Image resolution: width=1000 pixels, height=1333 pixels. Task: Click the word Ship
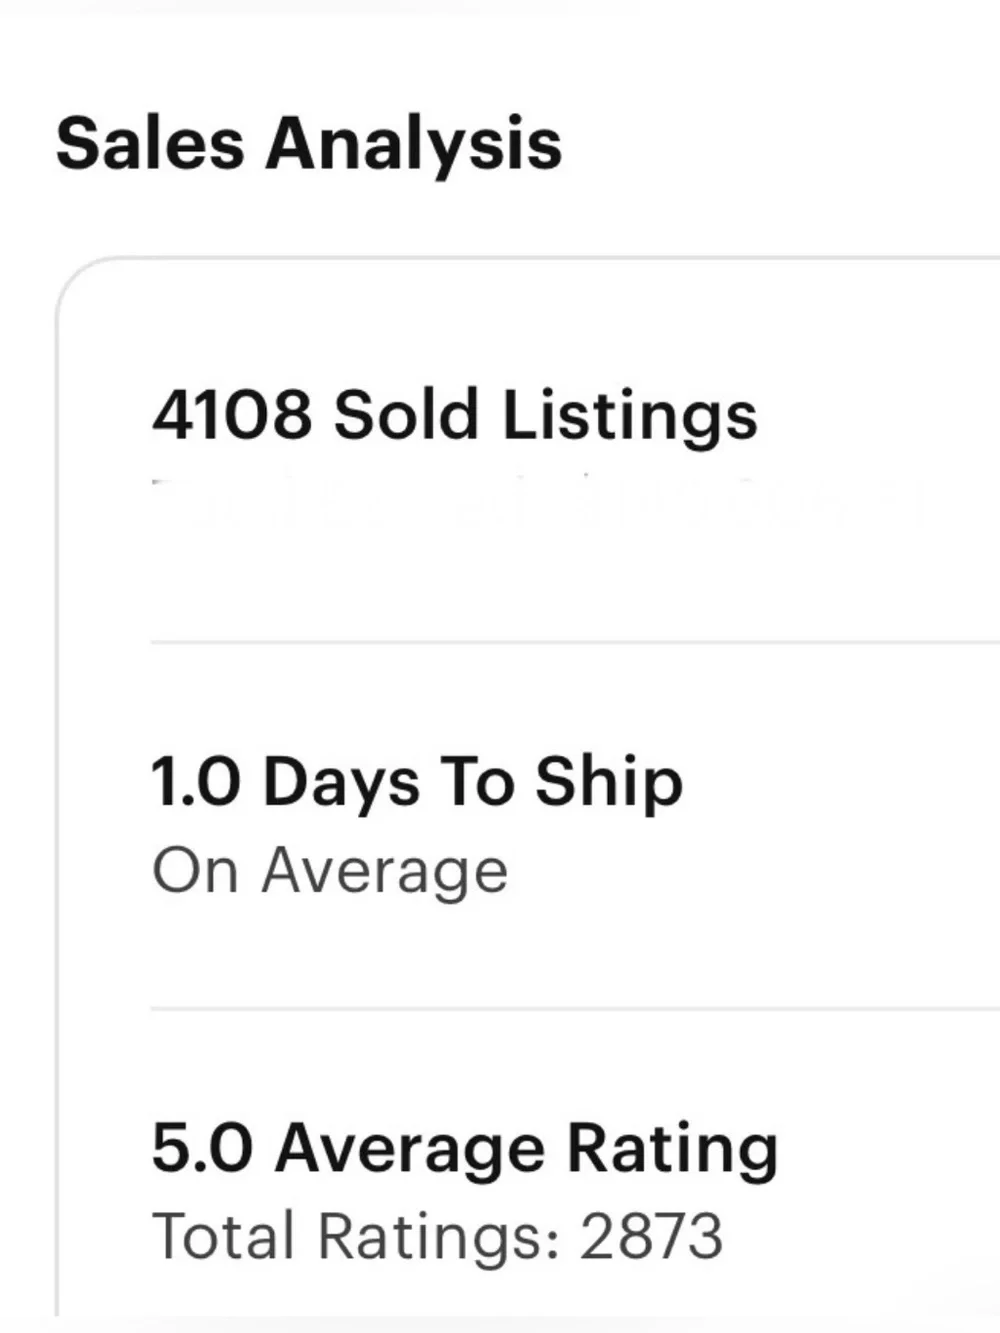pyautogui.click(x=608, y=784)
